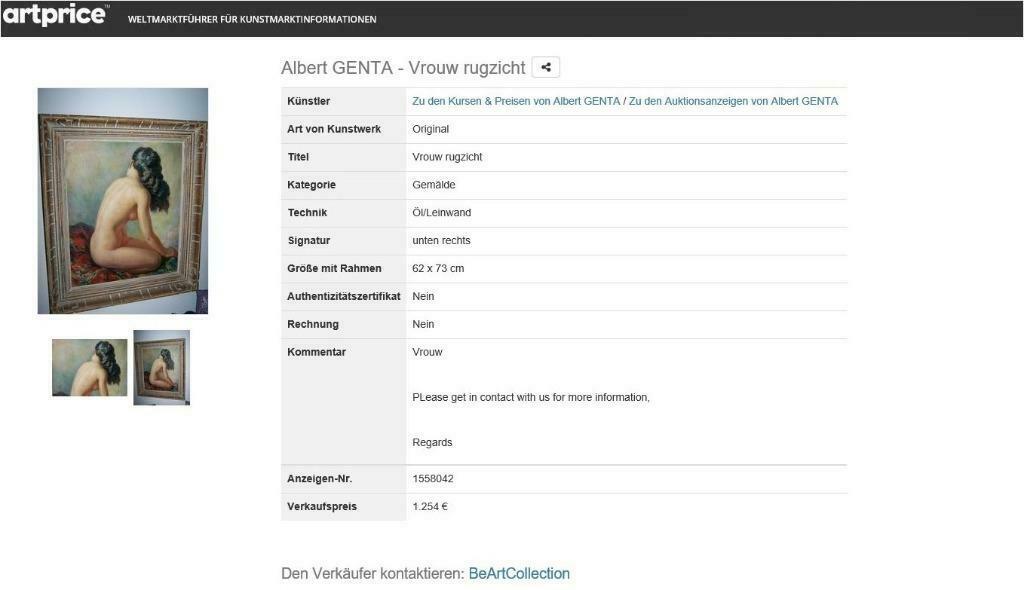Click the 'PLease get in contact with us' comment
The height and width of the screenshot is (590, 1024).
tap(531, 397)
